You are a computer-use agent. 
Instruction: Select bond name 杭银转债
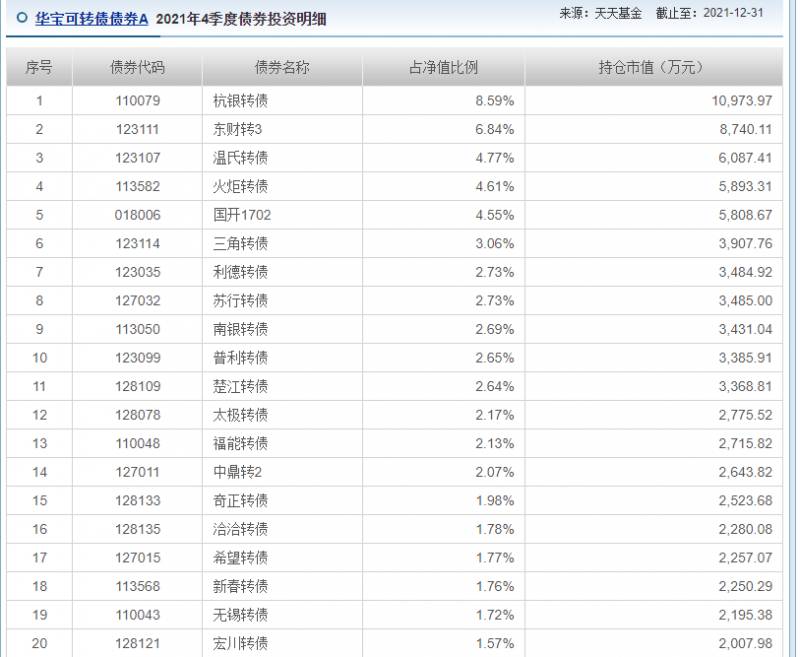click(240, 100)
